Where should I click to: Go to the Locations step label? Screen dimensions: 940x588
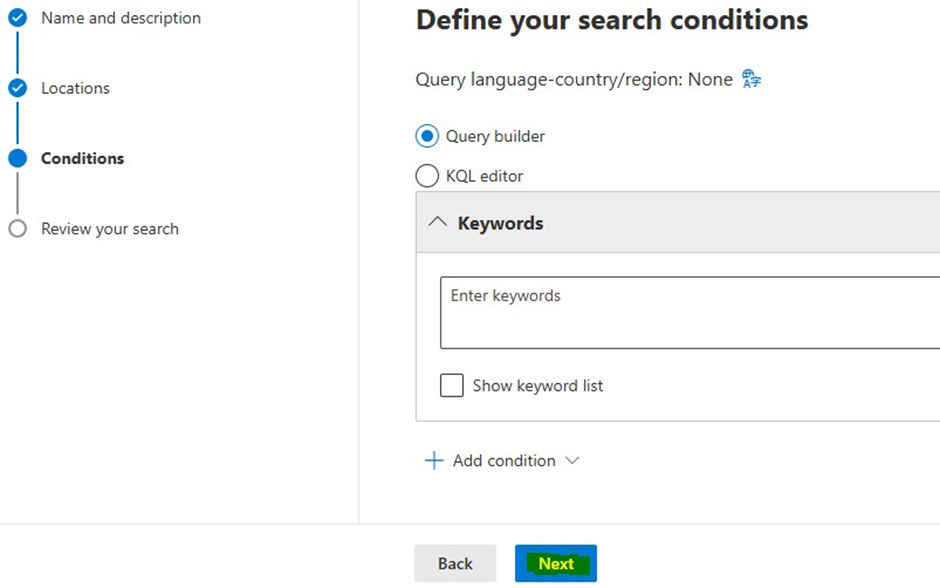coord(75,88)
